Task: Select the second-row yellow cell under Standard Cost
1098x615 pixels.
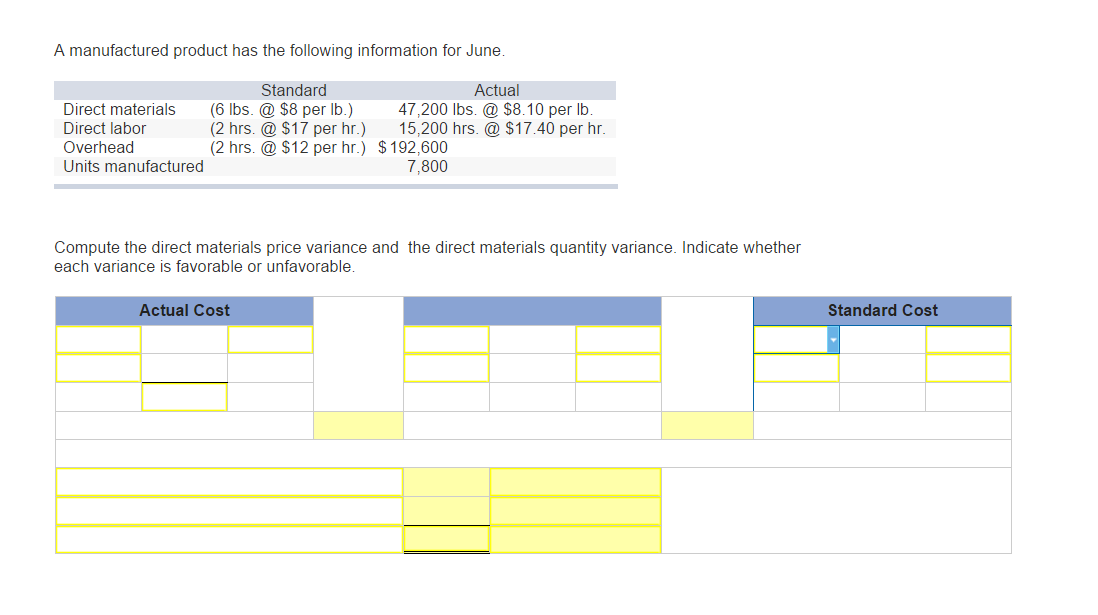Action: (x=795, y=367)
